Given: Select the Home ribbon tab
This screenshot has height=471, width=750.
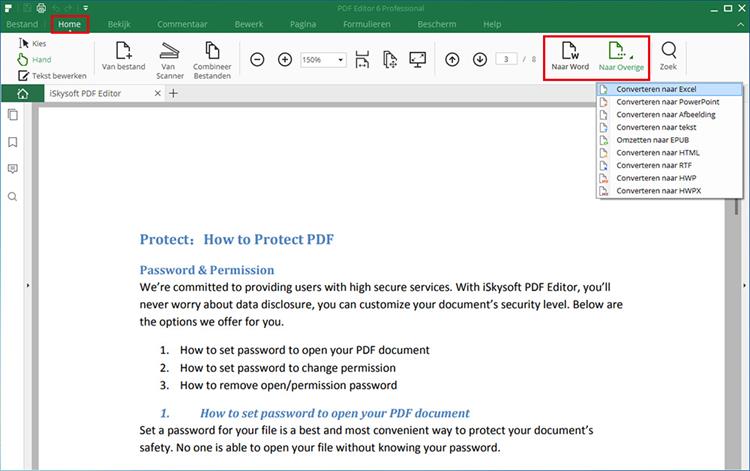Looking at the screenshot, I should pyautogui.click(x=70, y=24).
